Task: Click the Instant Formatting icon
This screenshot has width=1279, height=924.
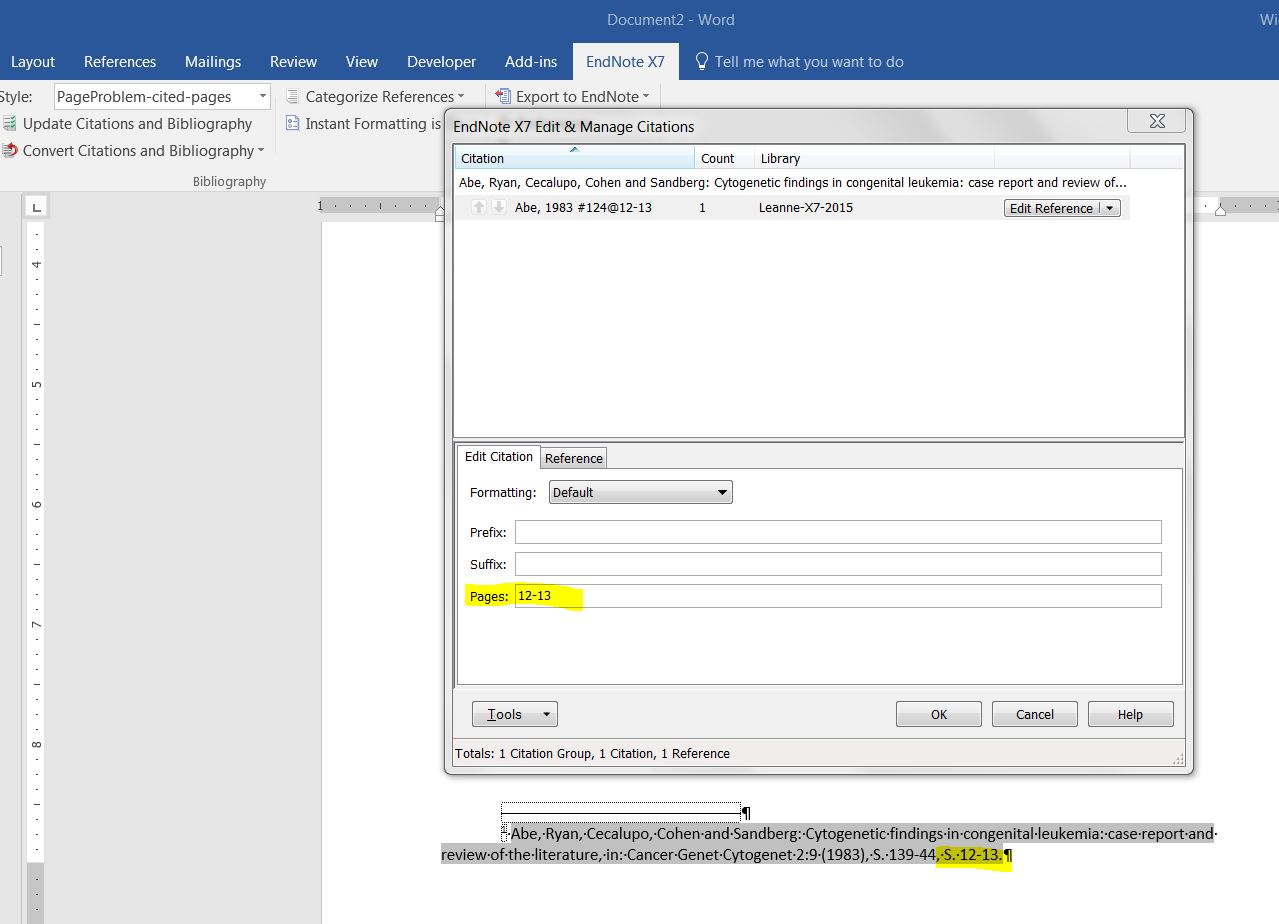Action: 292,124
